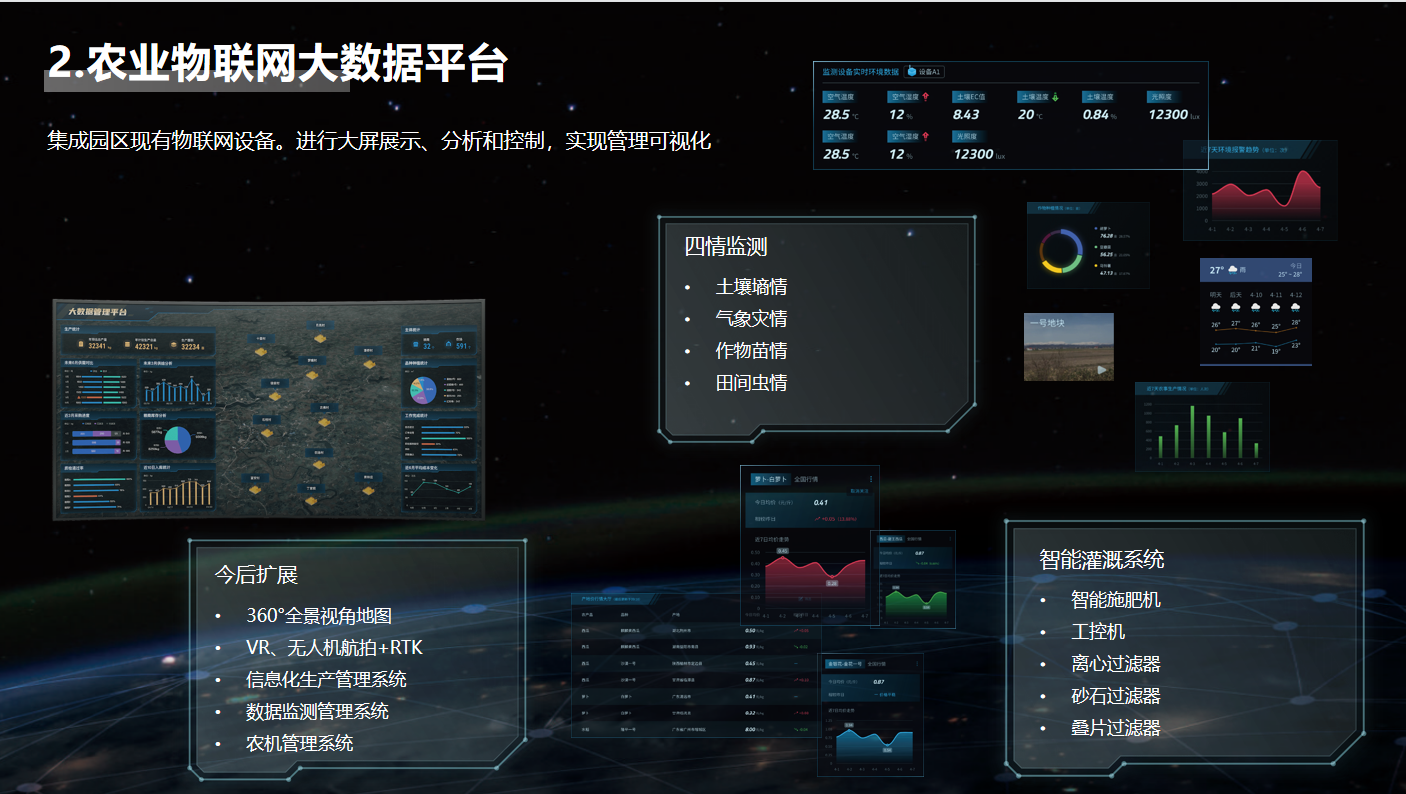The height and width of the screenshot is (794, 1406).
Task: Click the weather icon under 明天
Action: (x=1216, y=308)
